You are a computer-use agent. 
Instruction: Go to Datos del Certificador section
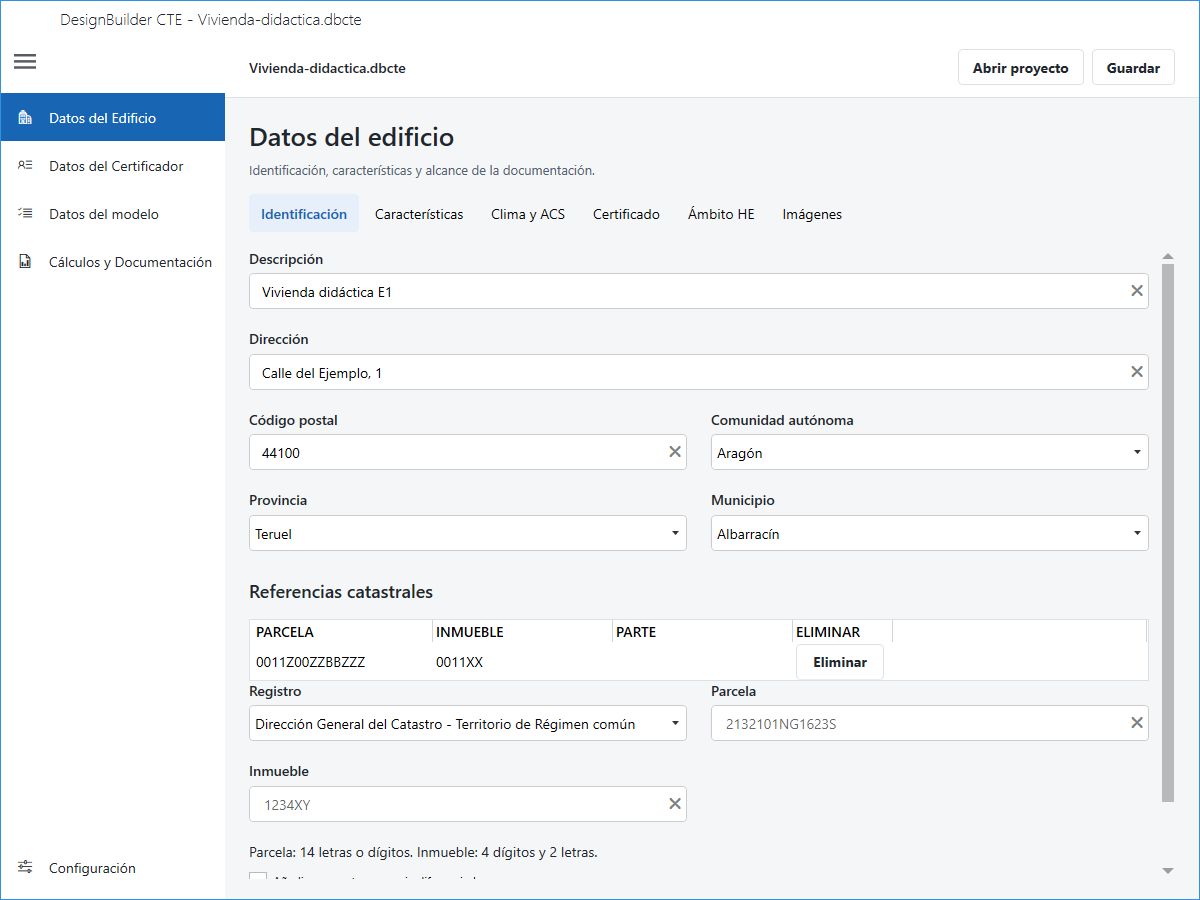(x=112, y=166)
